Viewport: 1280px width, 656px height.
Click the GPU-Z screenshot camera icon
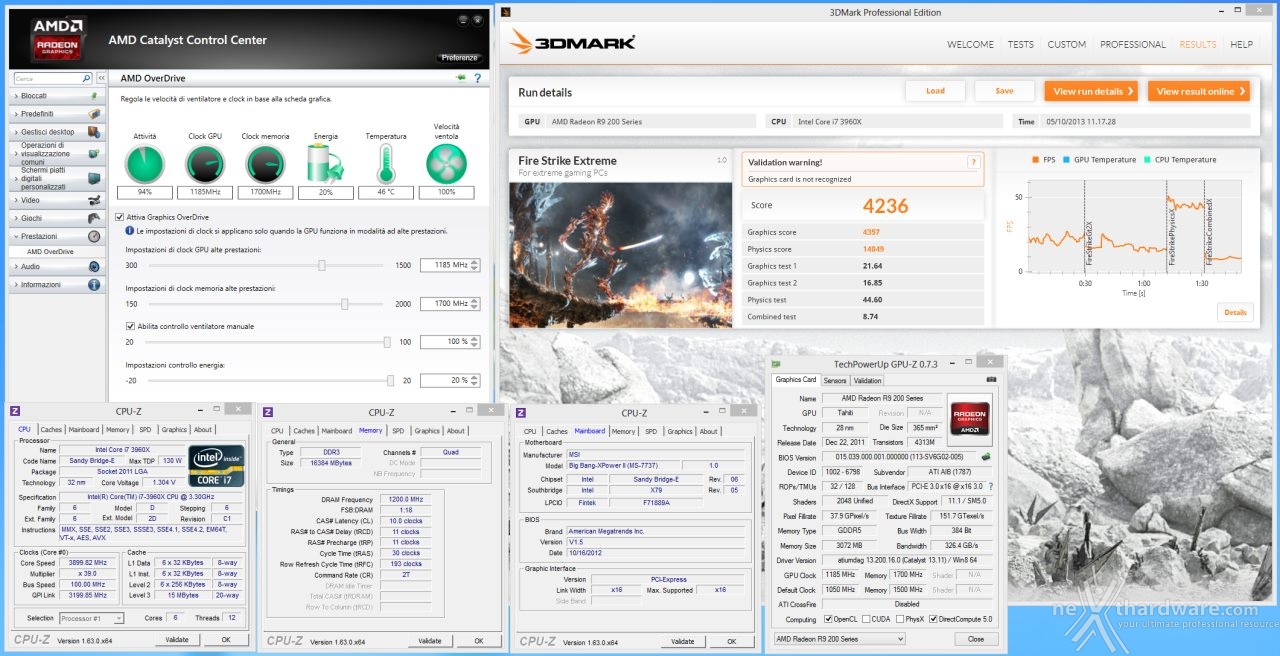[991, 380]
